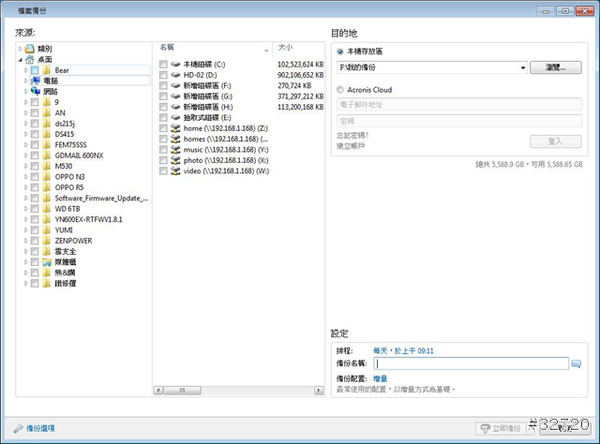Click the scroll right arrow in file list
The image size is (600, 444).
click(x=319, y=390)
